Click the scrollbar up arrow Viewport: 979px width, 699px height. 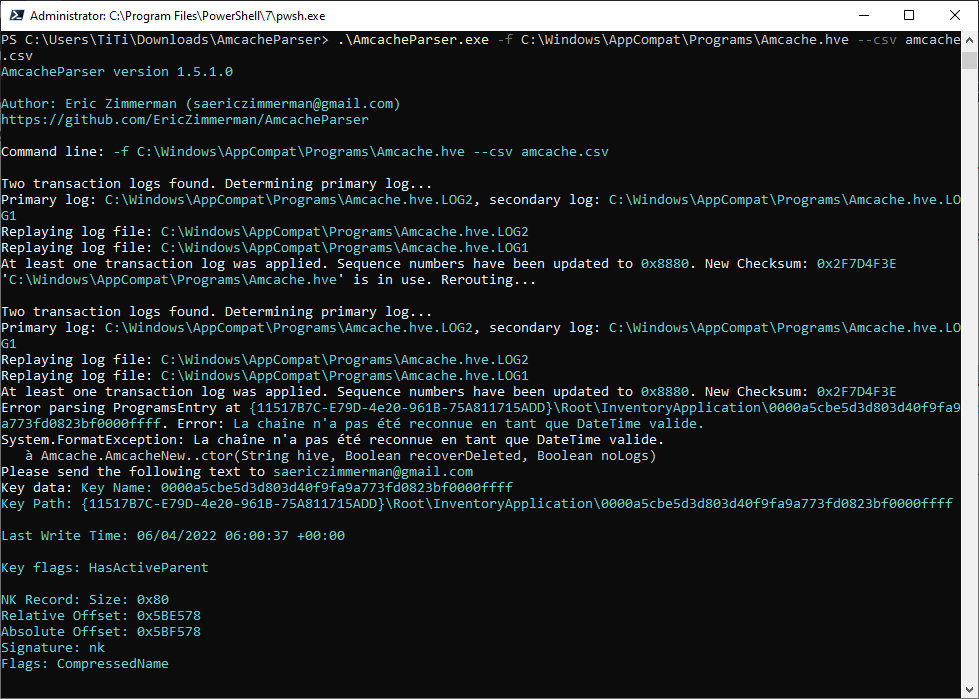point(969,40)
